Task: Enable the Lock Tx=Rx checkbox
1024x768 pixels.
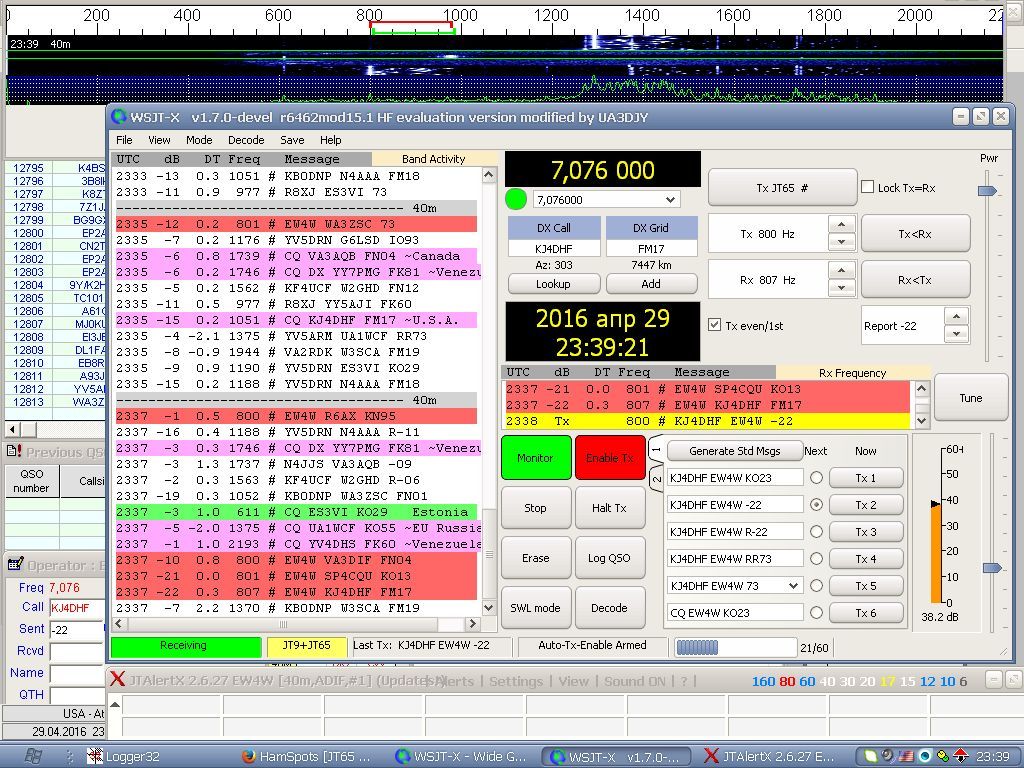Action: tap(867, 187)
